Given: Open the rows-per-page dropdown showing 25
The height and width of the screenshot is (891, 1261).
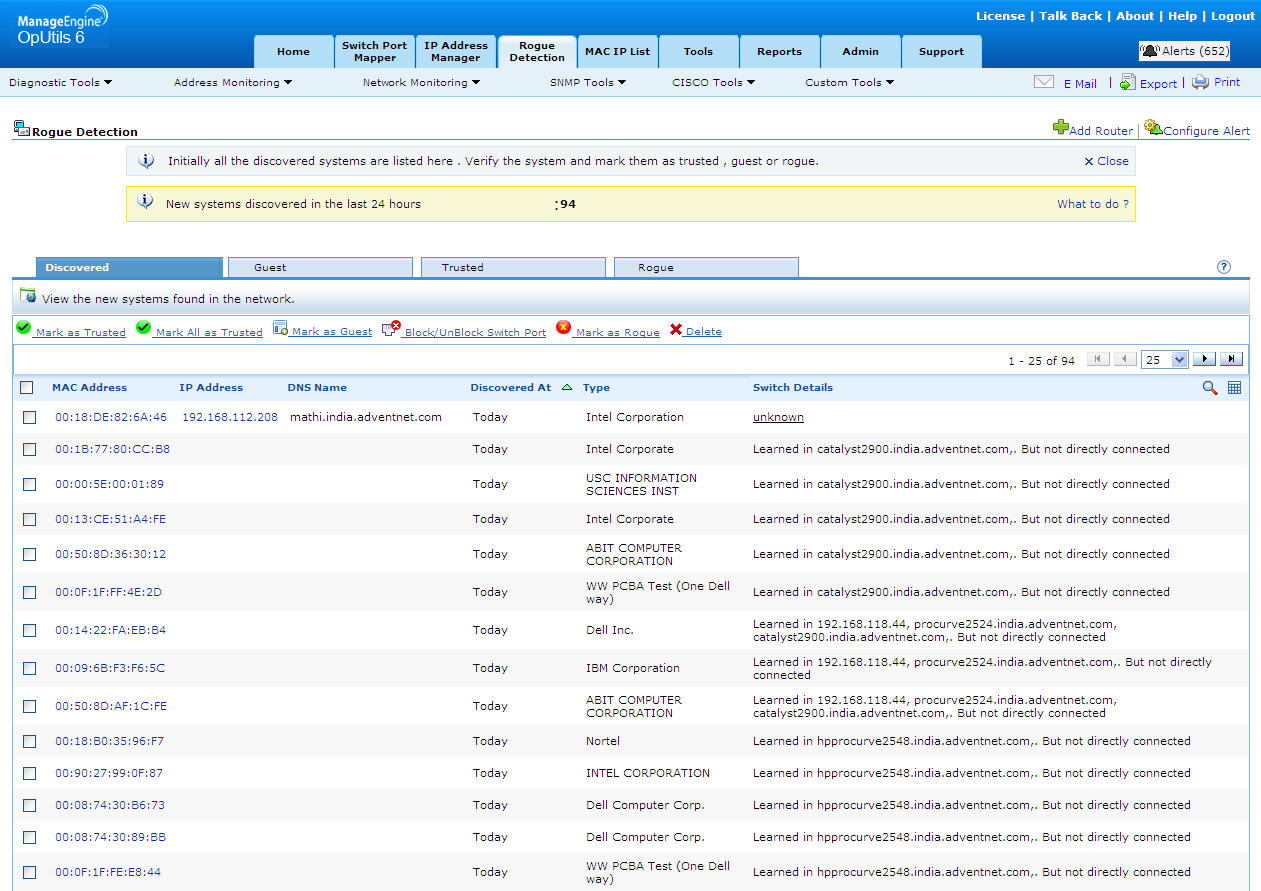Looking at the screenshot, I should (1165, 360).
